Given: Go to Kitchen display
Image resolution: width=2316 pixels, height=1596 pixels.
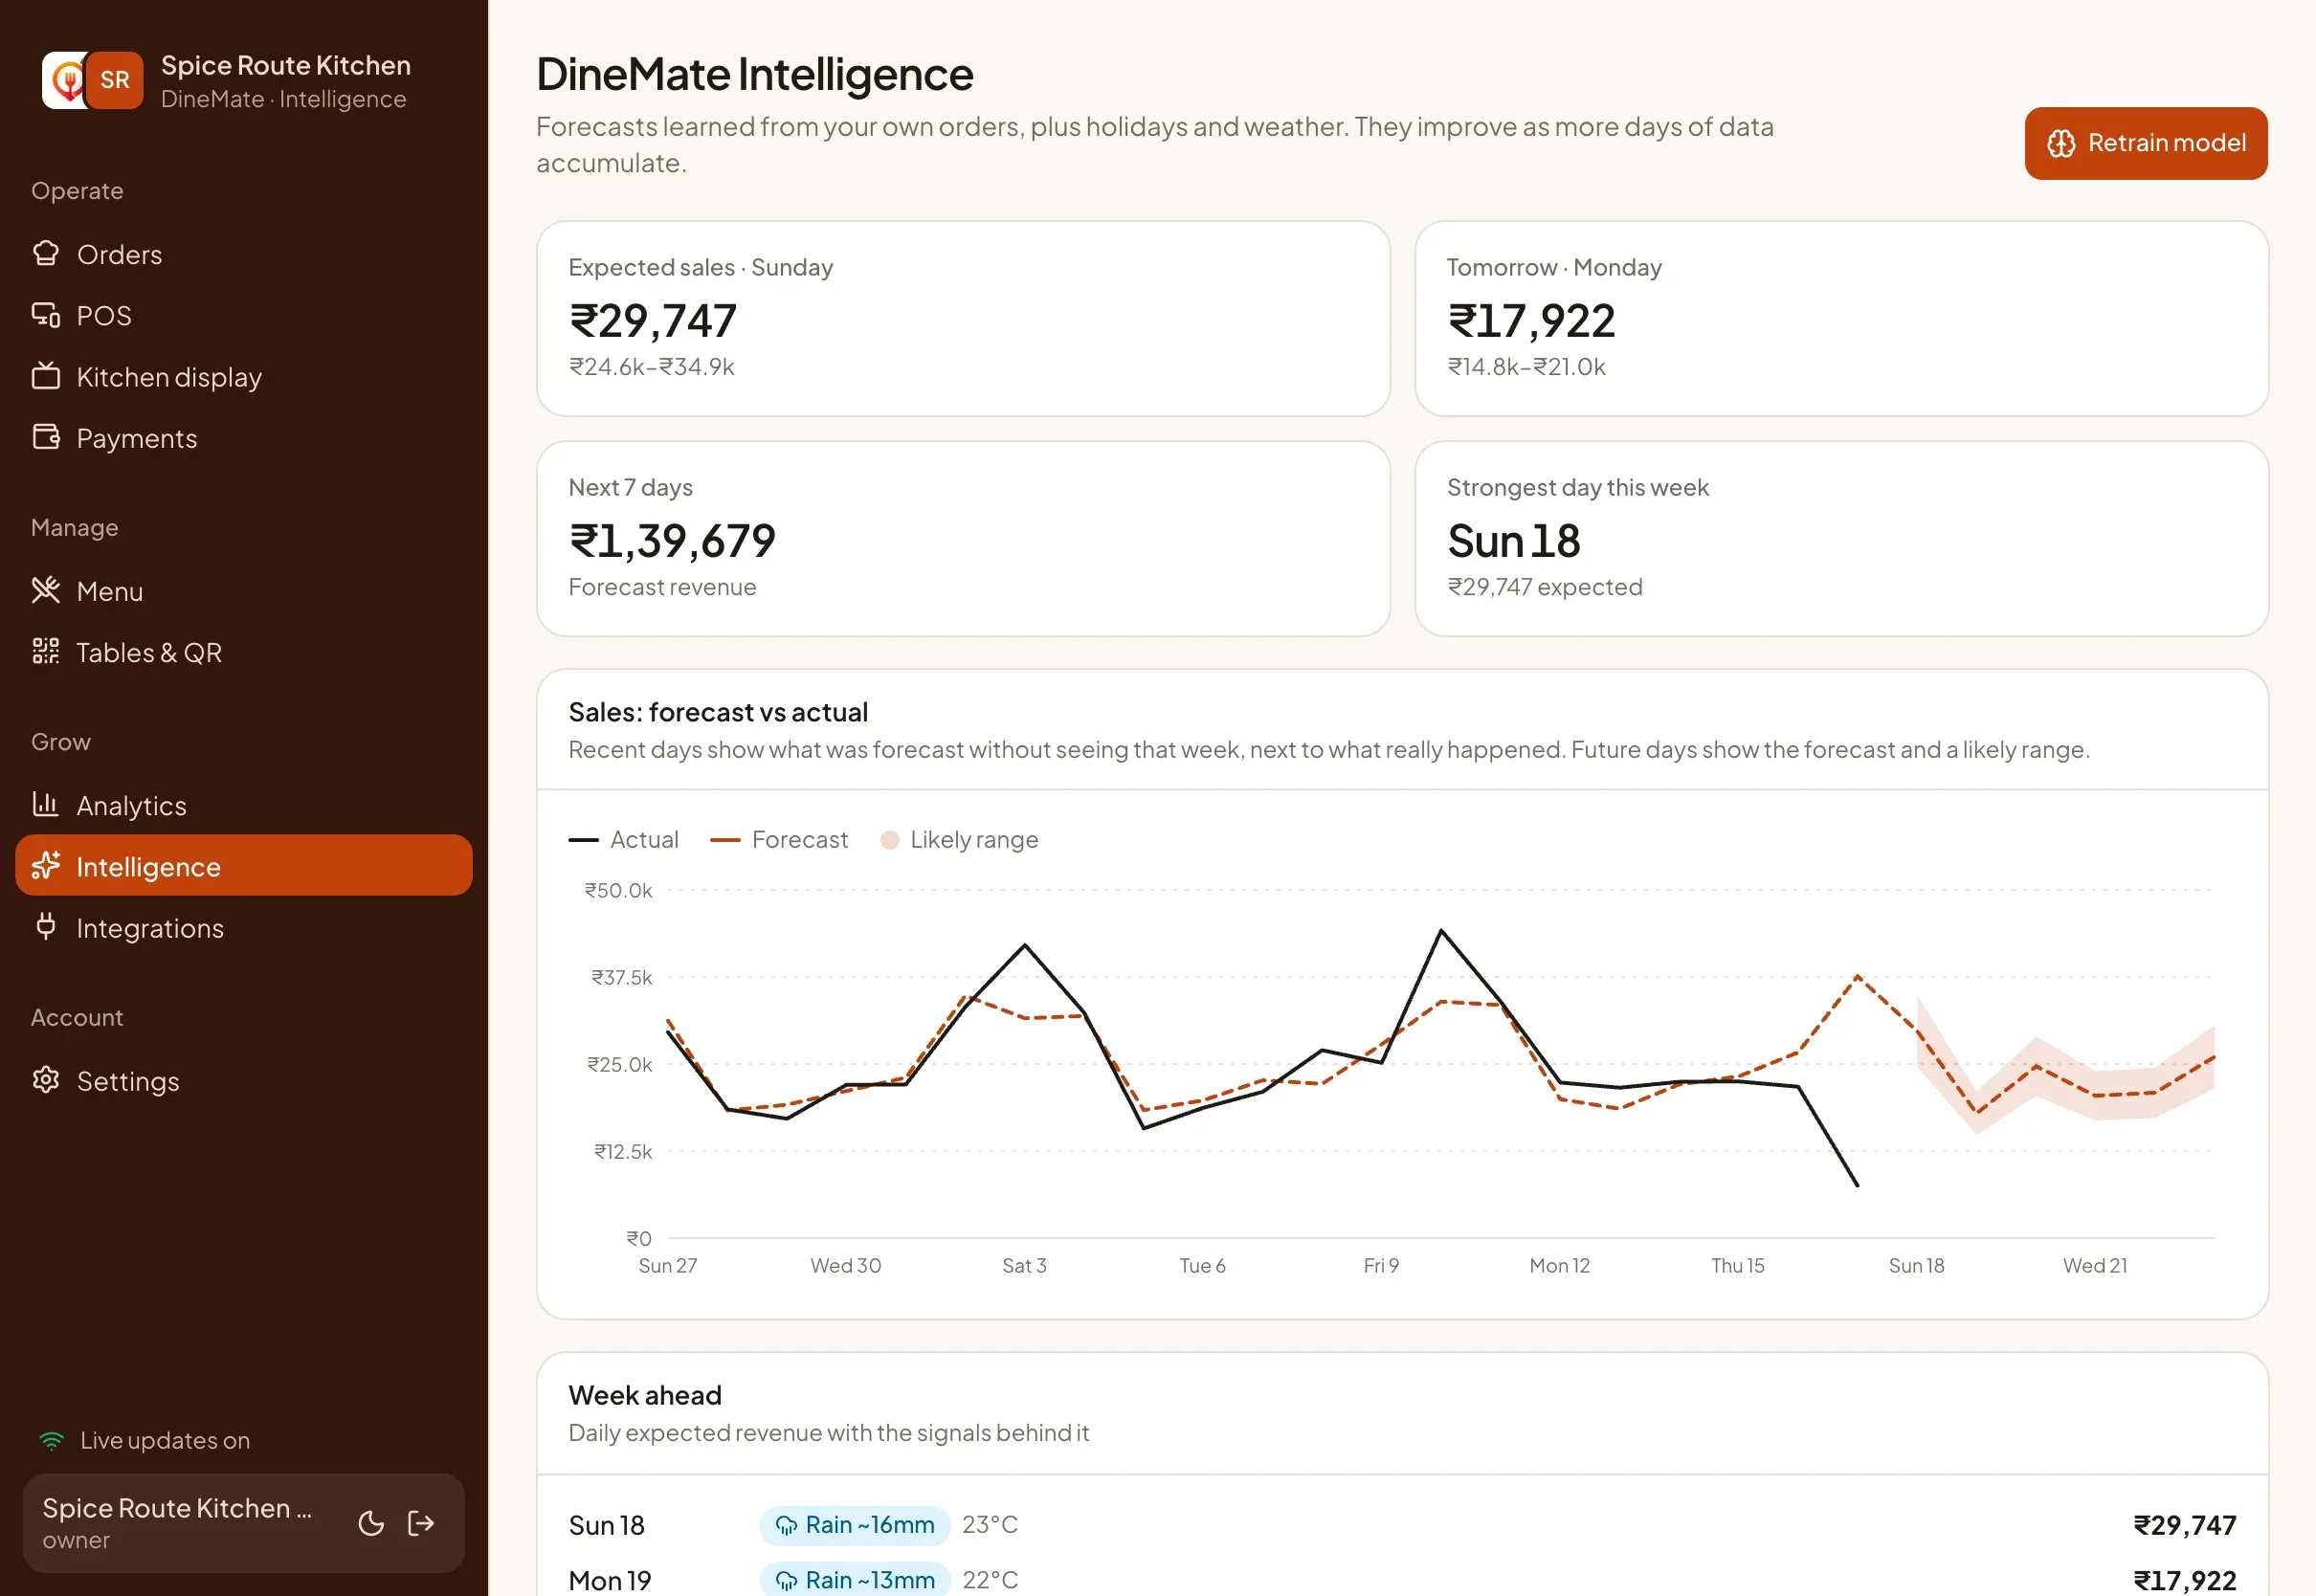Looking at the screenshot, I should tap(243, 376).
